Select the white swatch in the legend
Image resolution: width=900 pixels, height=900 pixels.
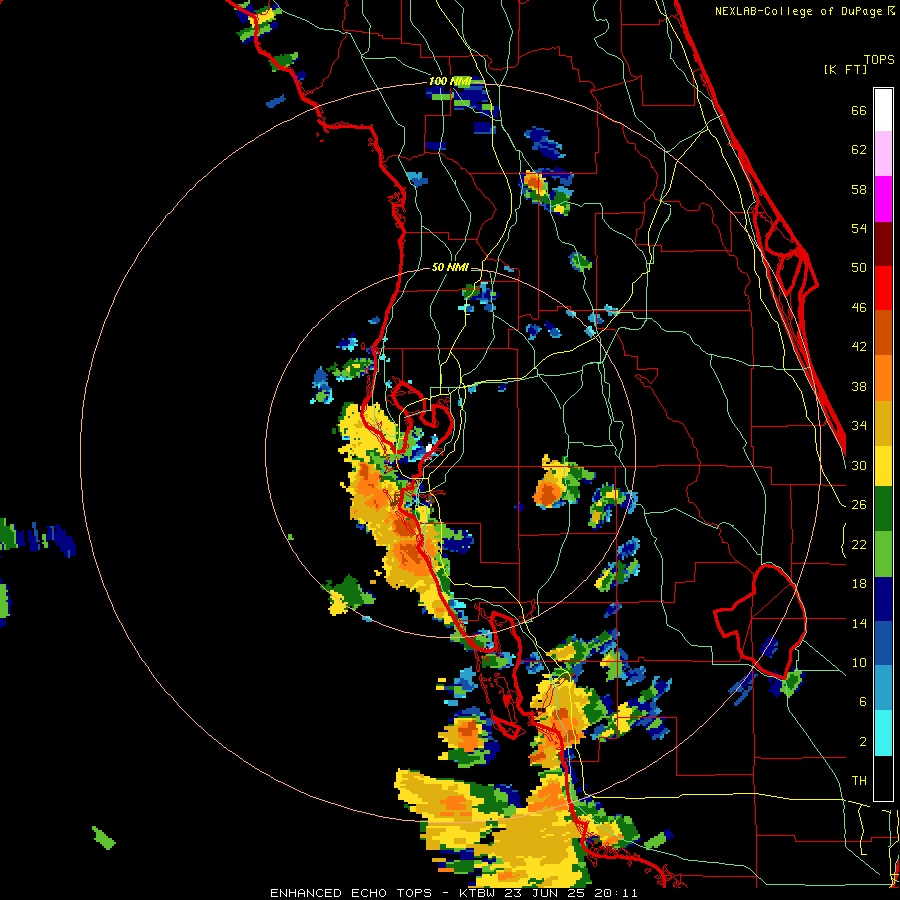click(x=883, y=110)
